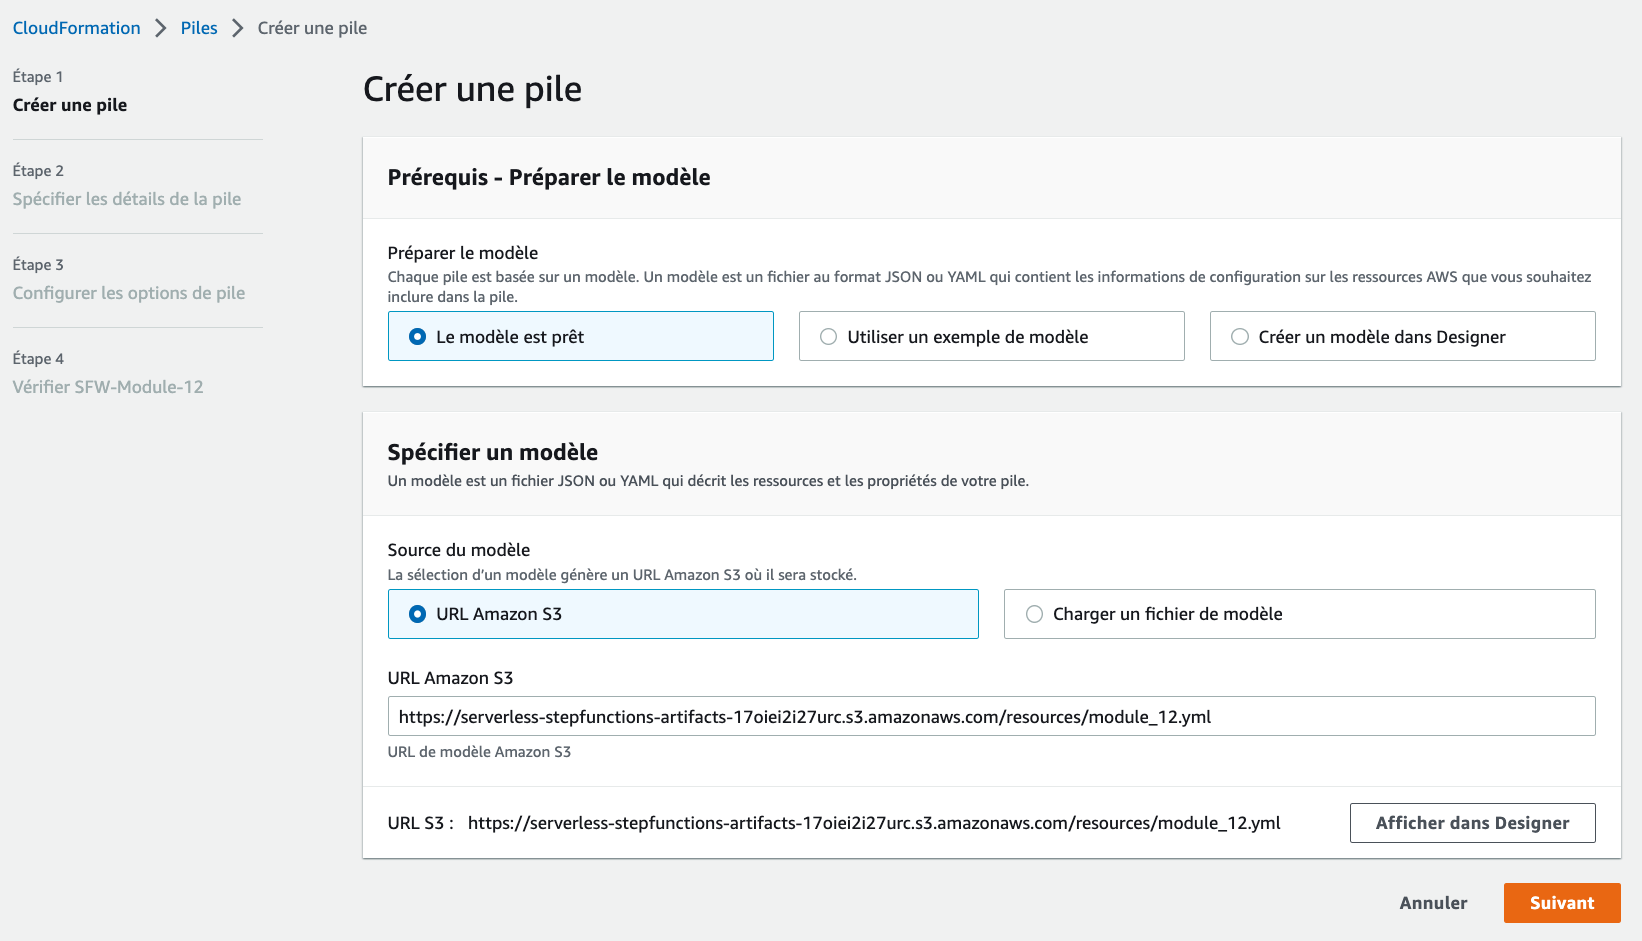Click breadcrumb chevron after CloudFormation
Image resolution: width=1642 pixels, height=941 pixels.
point(160,28)
